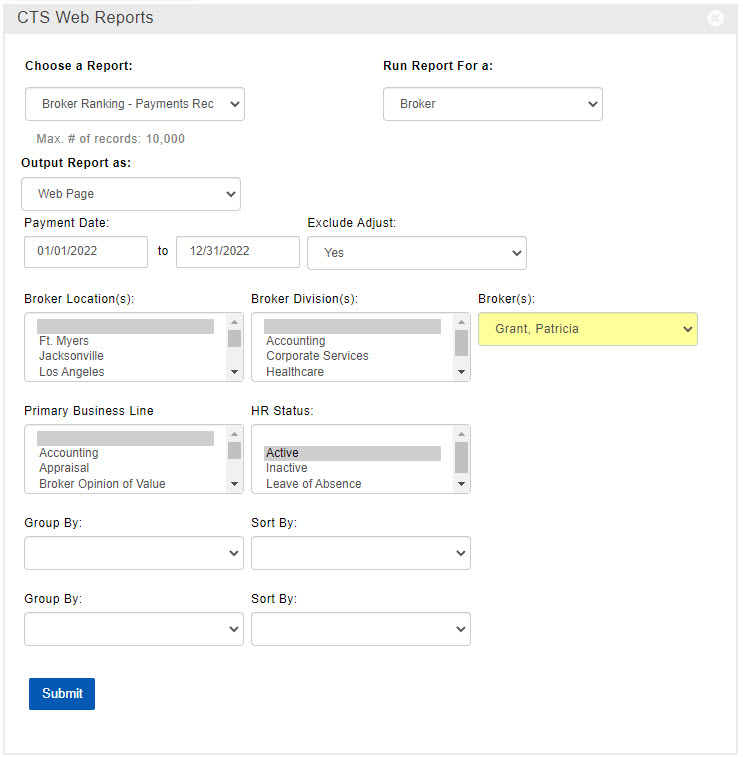Click the Submit button
This screenshot has width=743, height=757.
click(62, 694)
